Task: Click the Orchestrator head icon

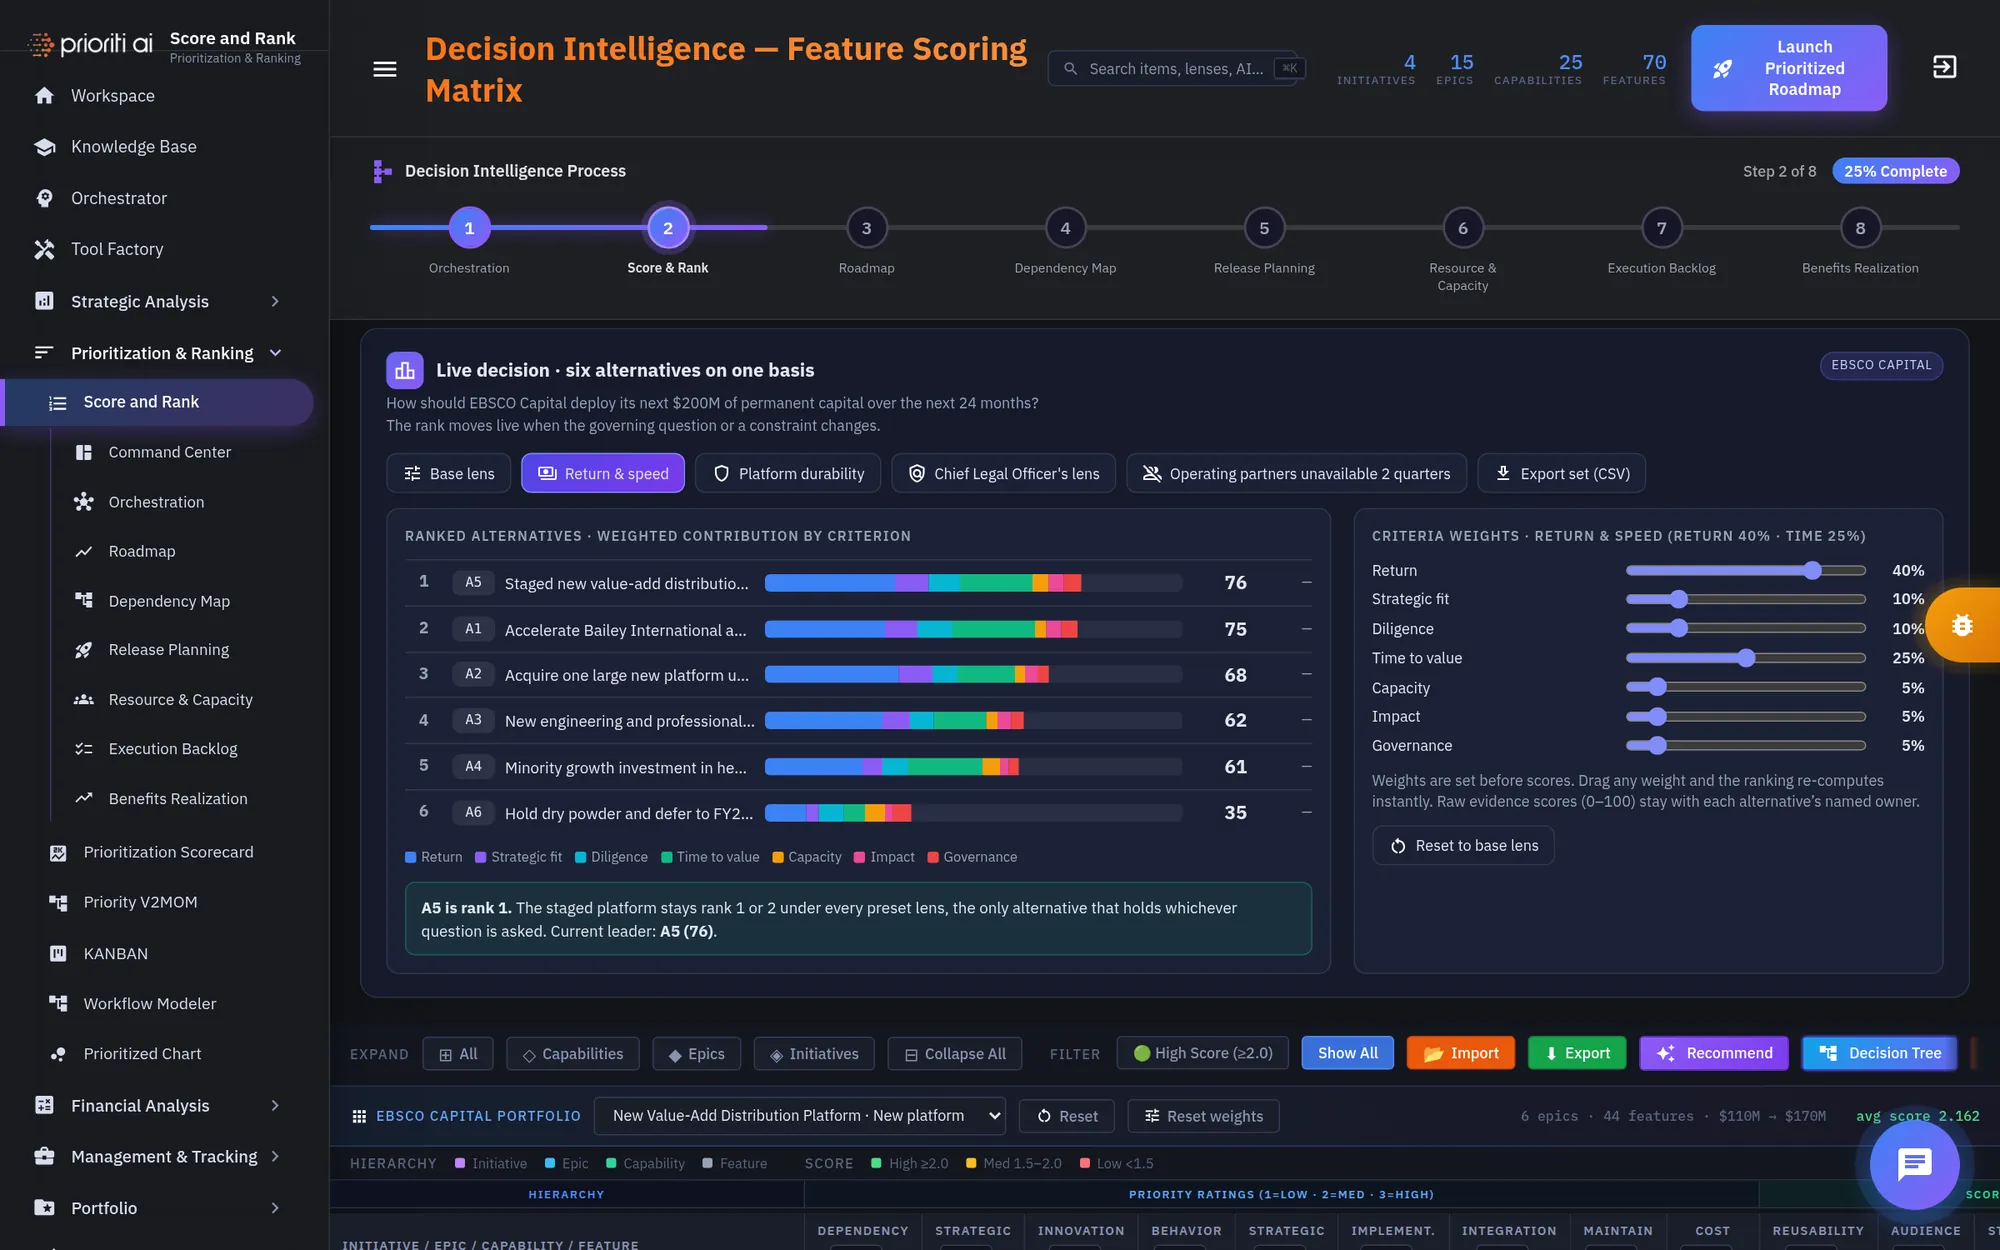Action: (44, 198)
